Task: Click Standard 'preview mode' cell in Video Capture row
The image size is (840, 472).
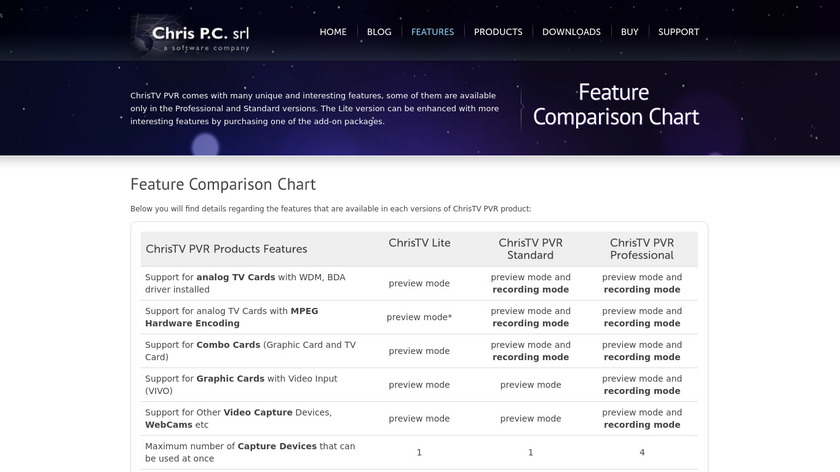Action: (530, 418)
